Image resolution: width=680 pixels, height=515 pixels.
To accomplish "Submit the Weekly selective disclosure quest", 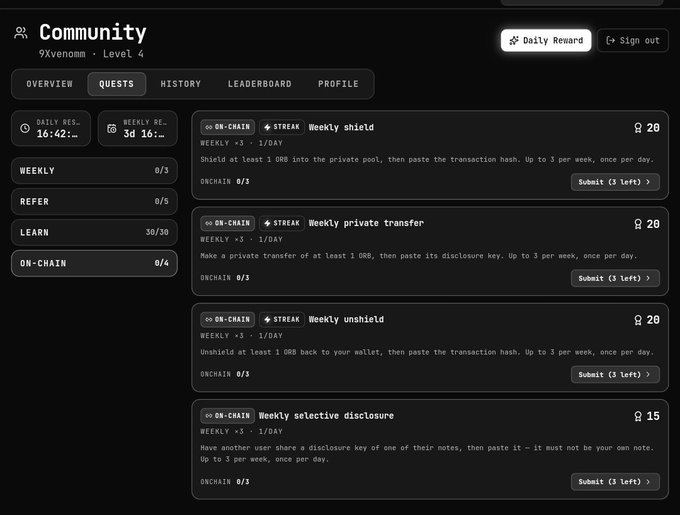I will [x=615, y=482].
